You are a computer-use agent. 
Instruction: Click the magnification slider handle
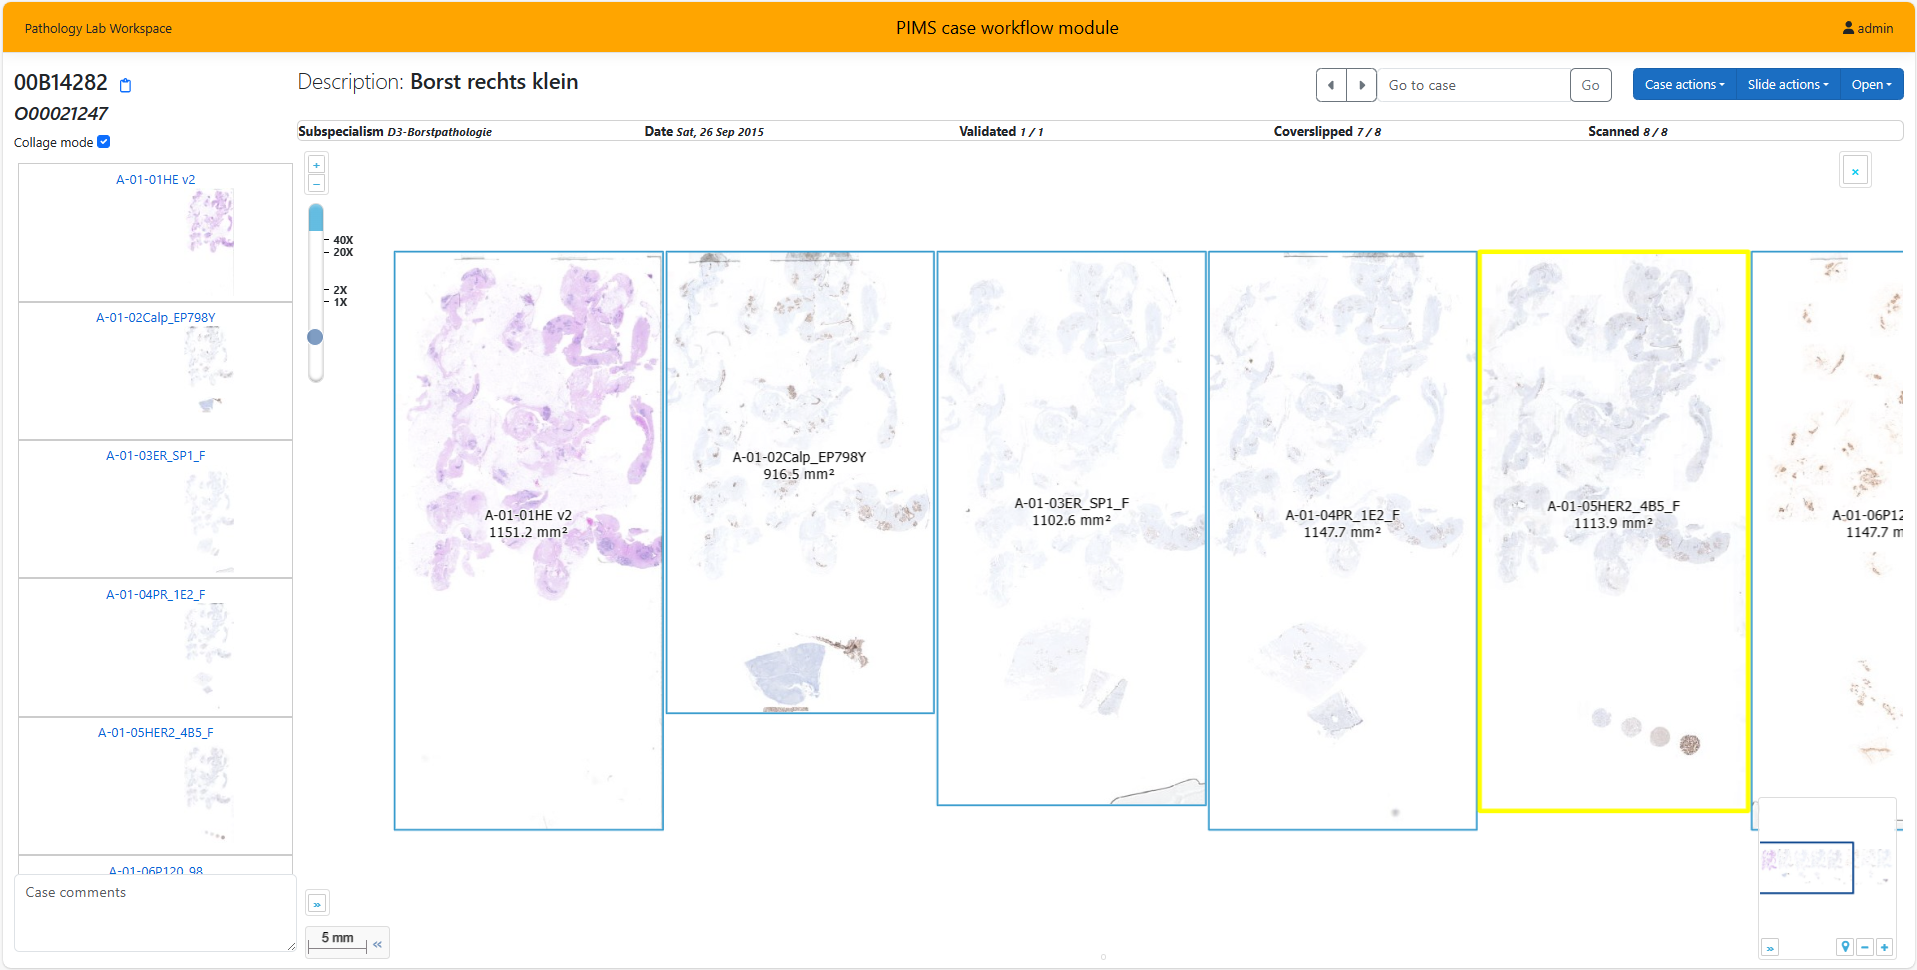coord(315,337)
